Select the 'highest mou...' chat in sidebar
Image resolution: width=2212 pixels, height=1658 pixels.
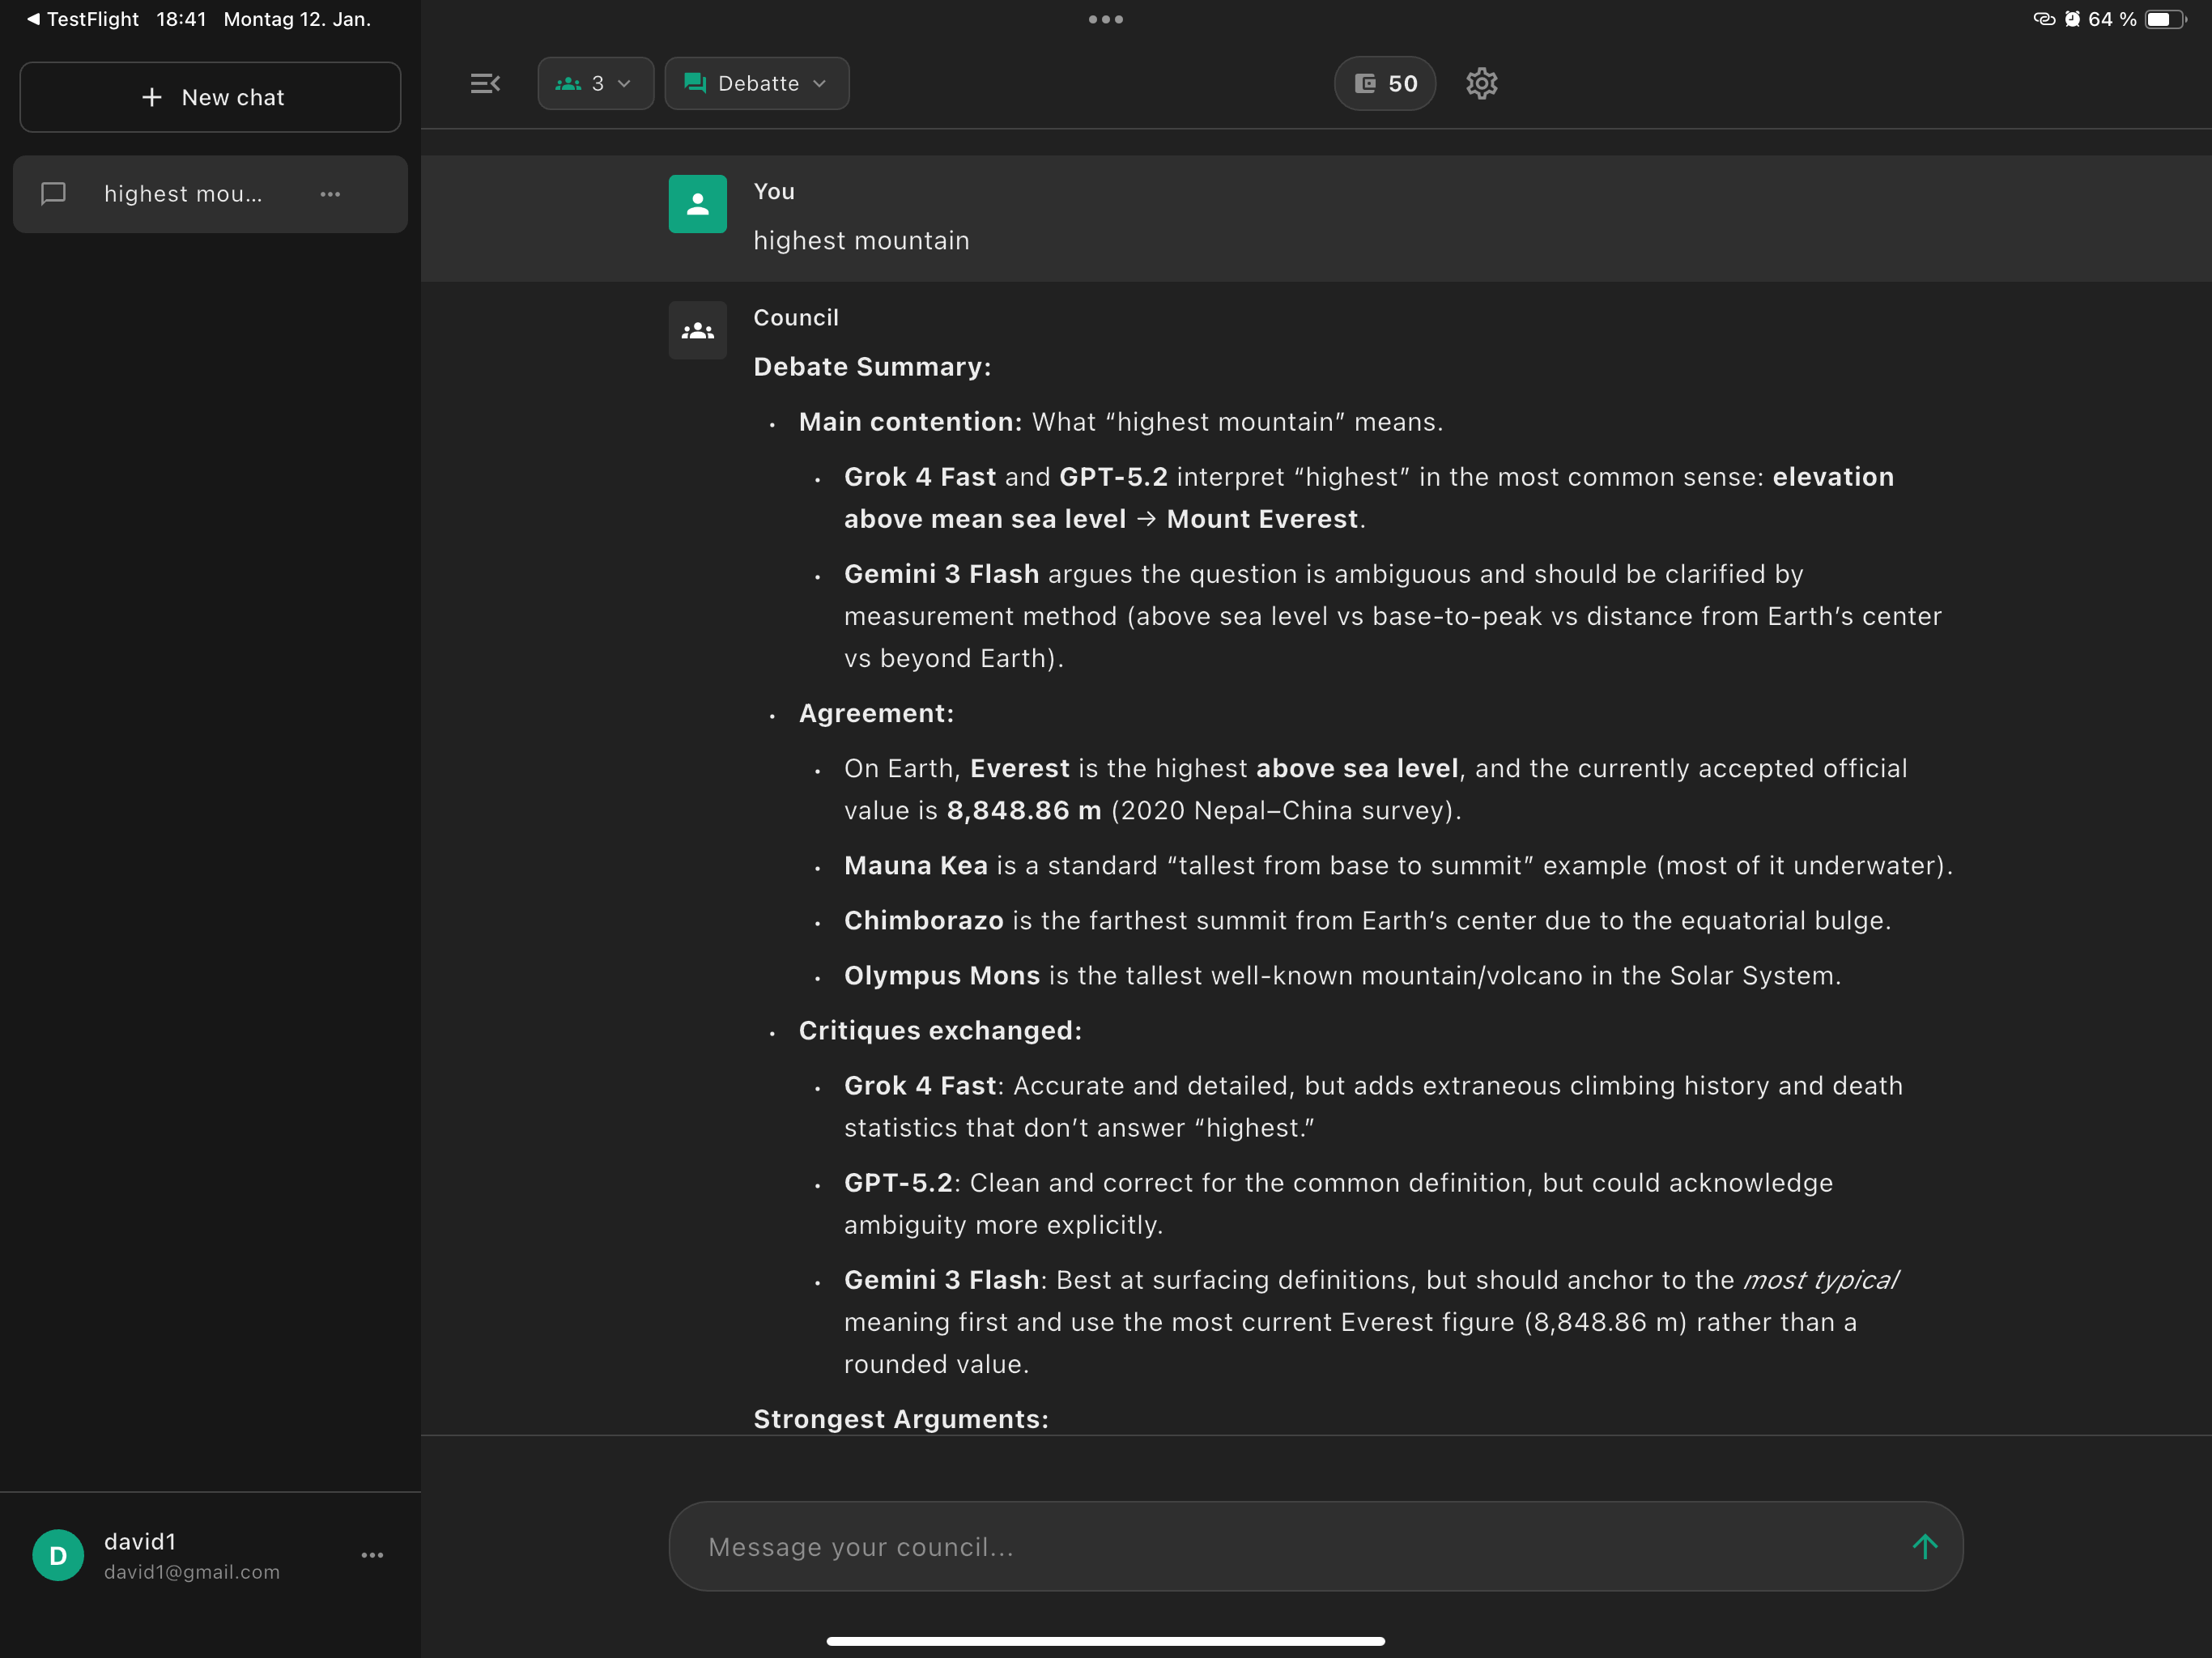(210, 194)
